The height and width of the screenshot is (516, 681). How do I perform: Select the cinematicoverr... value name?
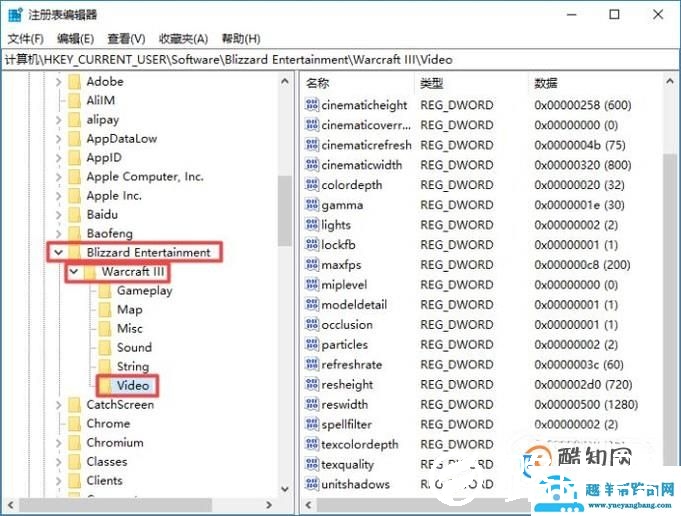pos(366,125)
